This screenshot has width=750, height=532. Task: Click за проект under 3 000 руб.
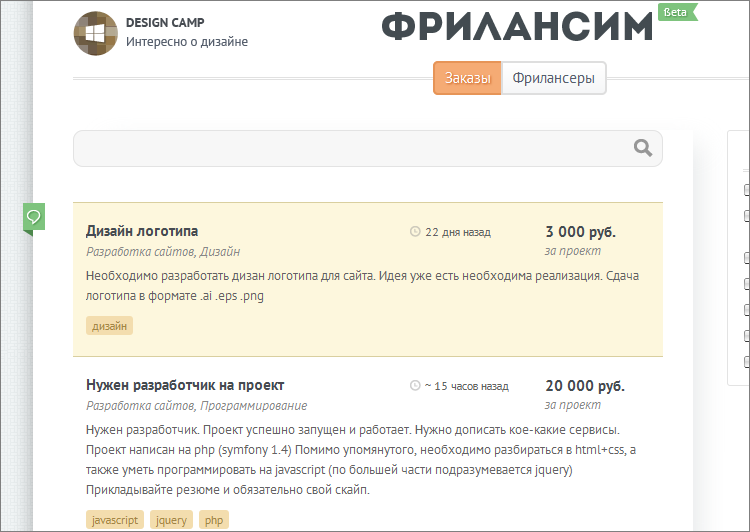coord(573,251)
